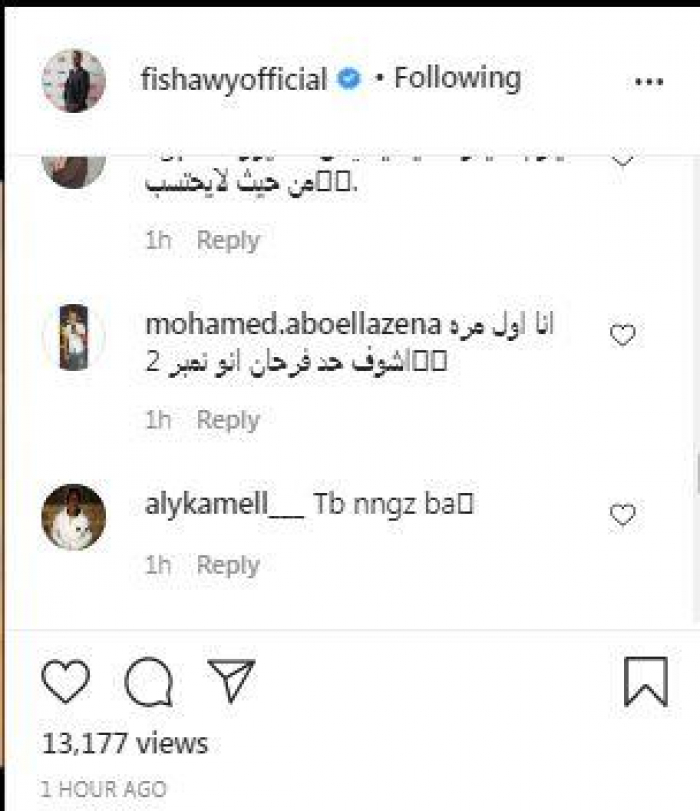Reply to the top comment

click(x=228, y=240)
